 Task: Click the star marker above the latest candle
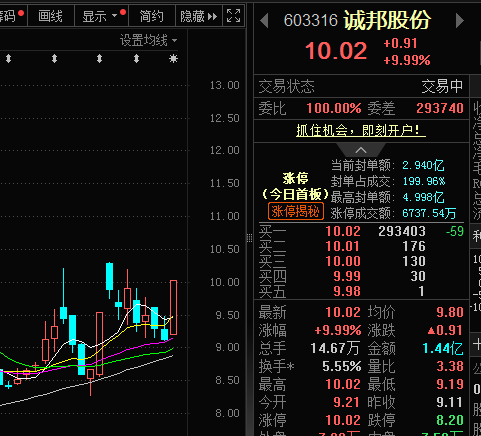[x=173, y=59]
